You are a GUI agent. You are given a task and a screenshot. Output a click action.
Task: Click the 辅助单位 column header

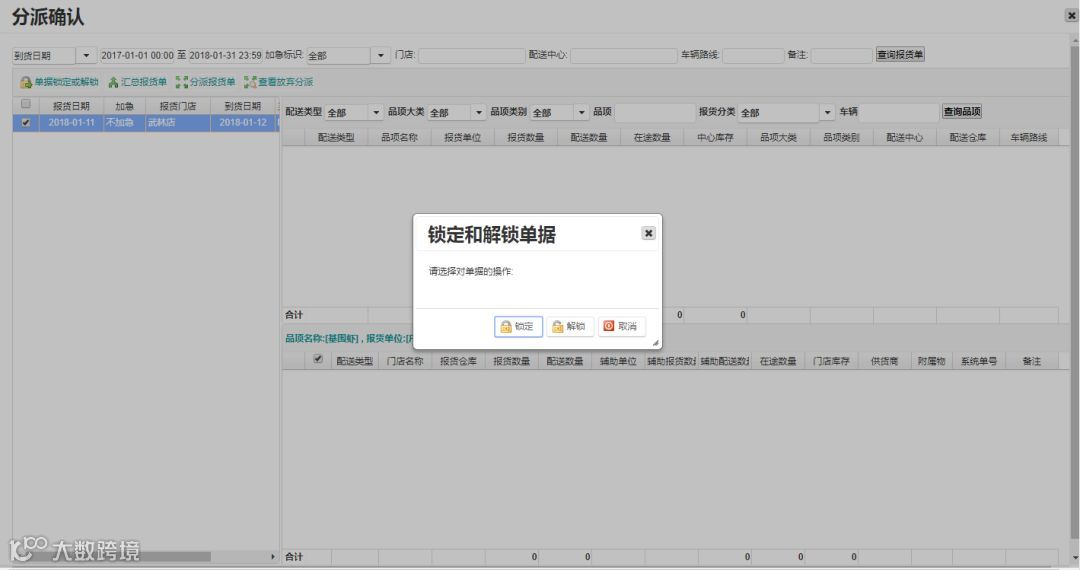coord(618,361)
